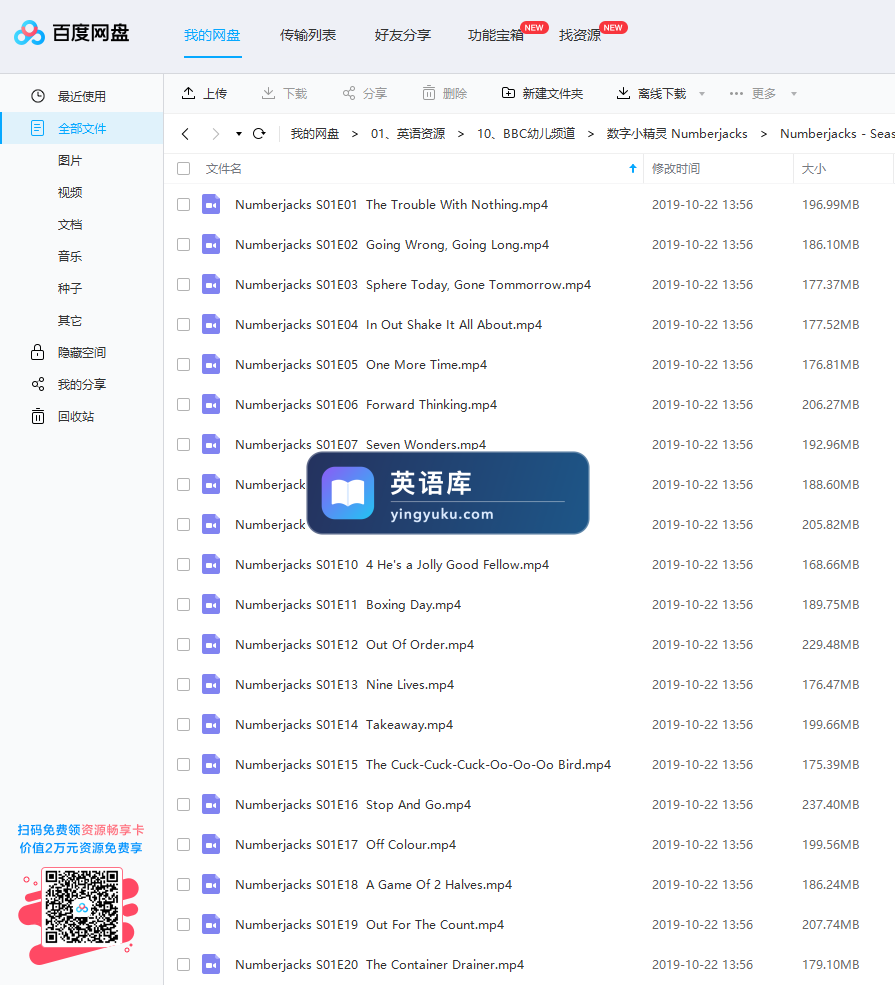Viewport: 895px width, 985px height.
Task: Open the 功能宝箱 tab
Action: (x=496, y=35)
